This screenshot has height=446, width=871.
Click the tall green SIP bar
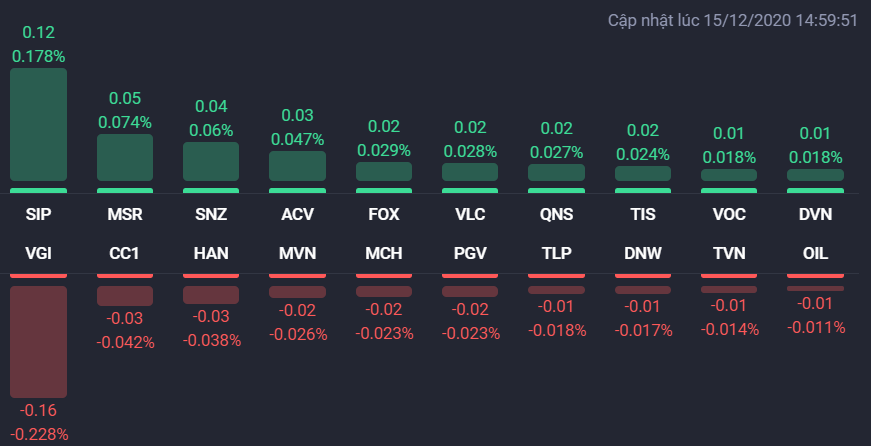38,125
